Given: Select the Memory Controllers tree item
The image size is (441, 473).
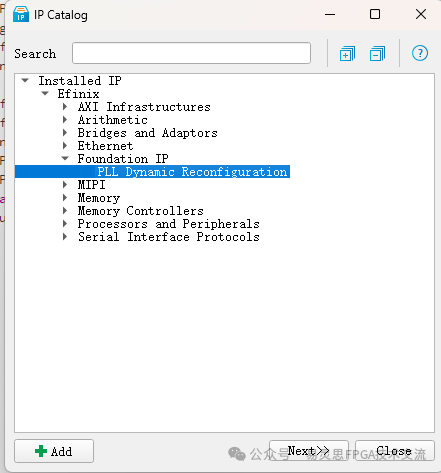Looking at the screenshot, I should 140,211.
